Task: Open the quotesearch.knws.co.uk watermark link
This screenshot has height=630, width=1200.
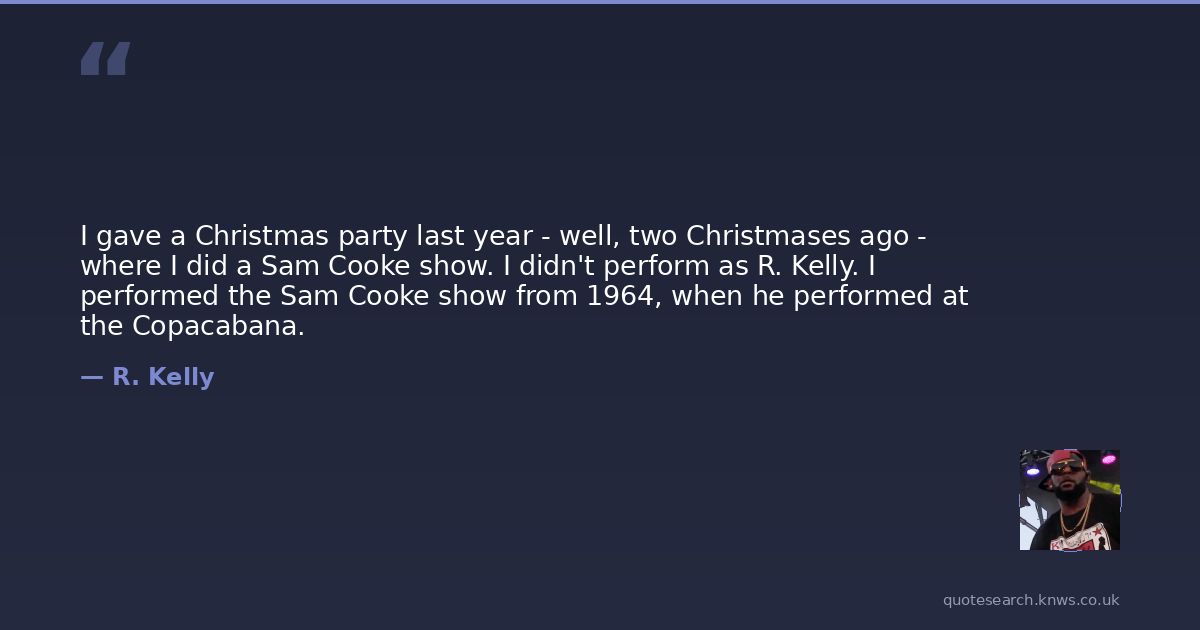Action: pyautogui.click(x=1030, y=600)
